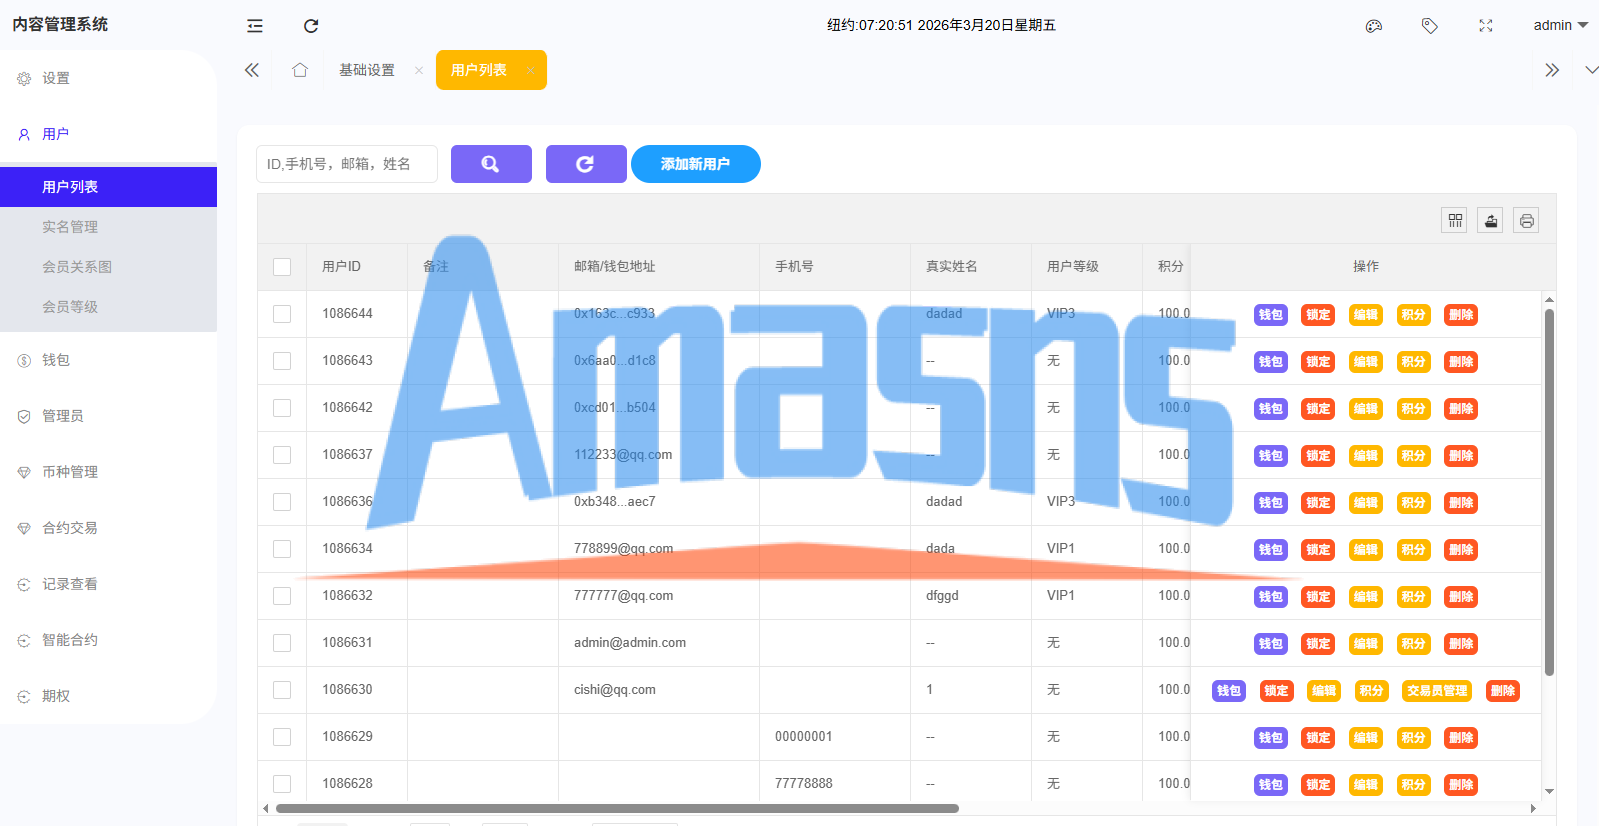
Task: Open the column filter grid icon
Action: click(x=1455, y=220)
